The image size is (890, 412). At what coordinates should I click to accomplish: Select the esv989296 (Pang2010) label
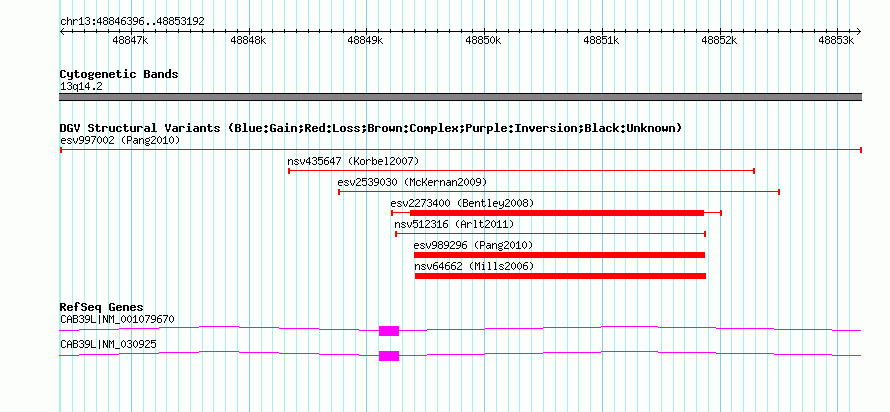473,245
